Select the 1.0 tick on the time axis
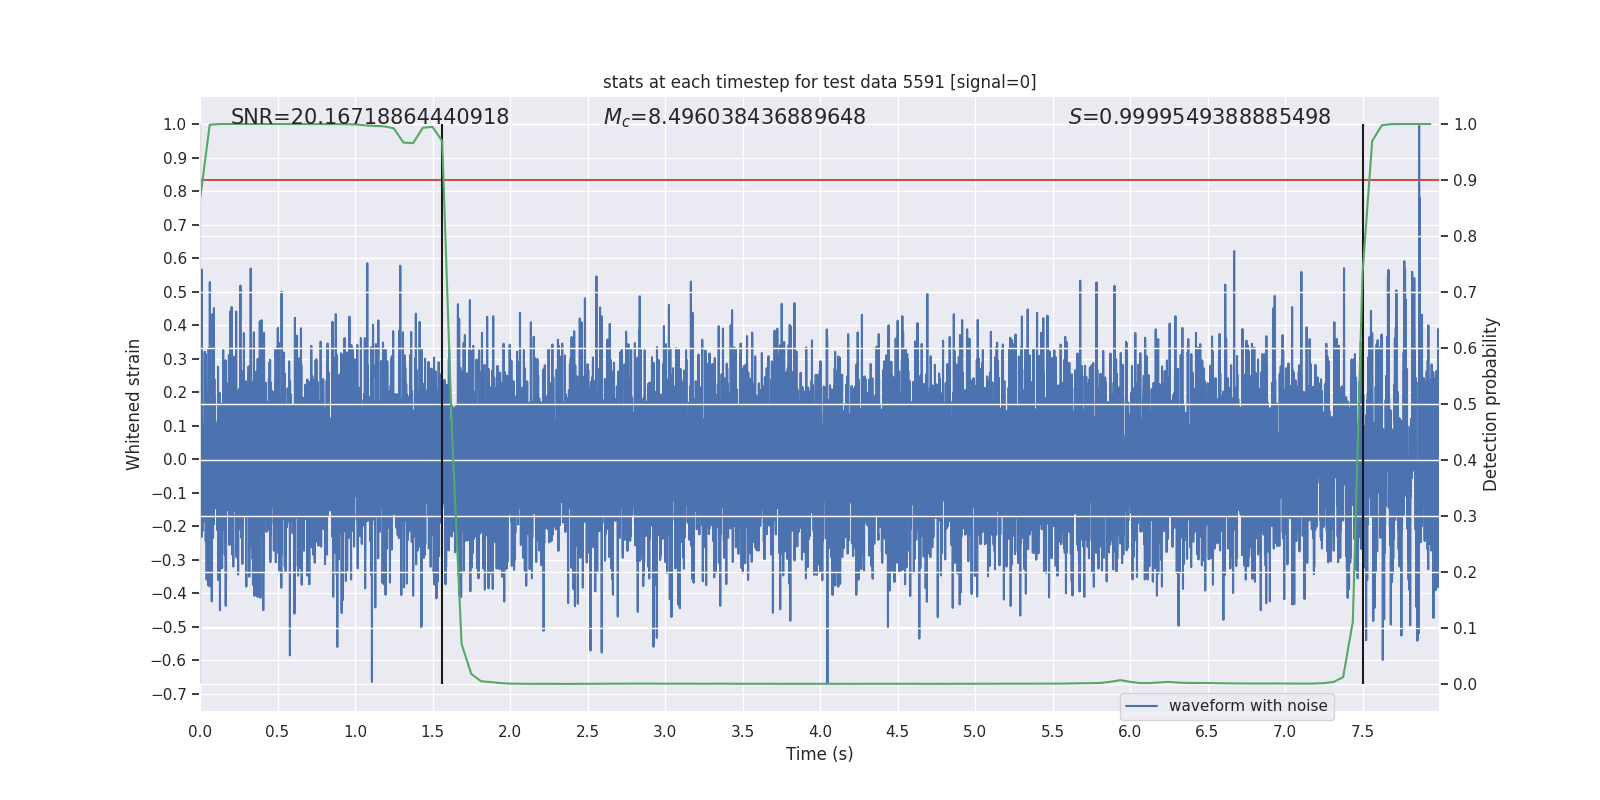1600x800 pixels. [x=355, y=732]
